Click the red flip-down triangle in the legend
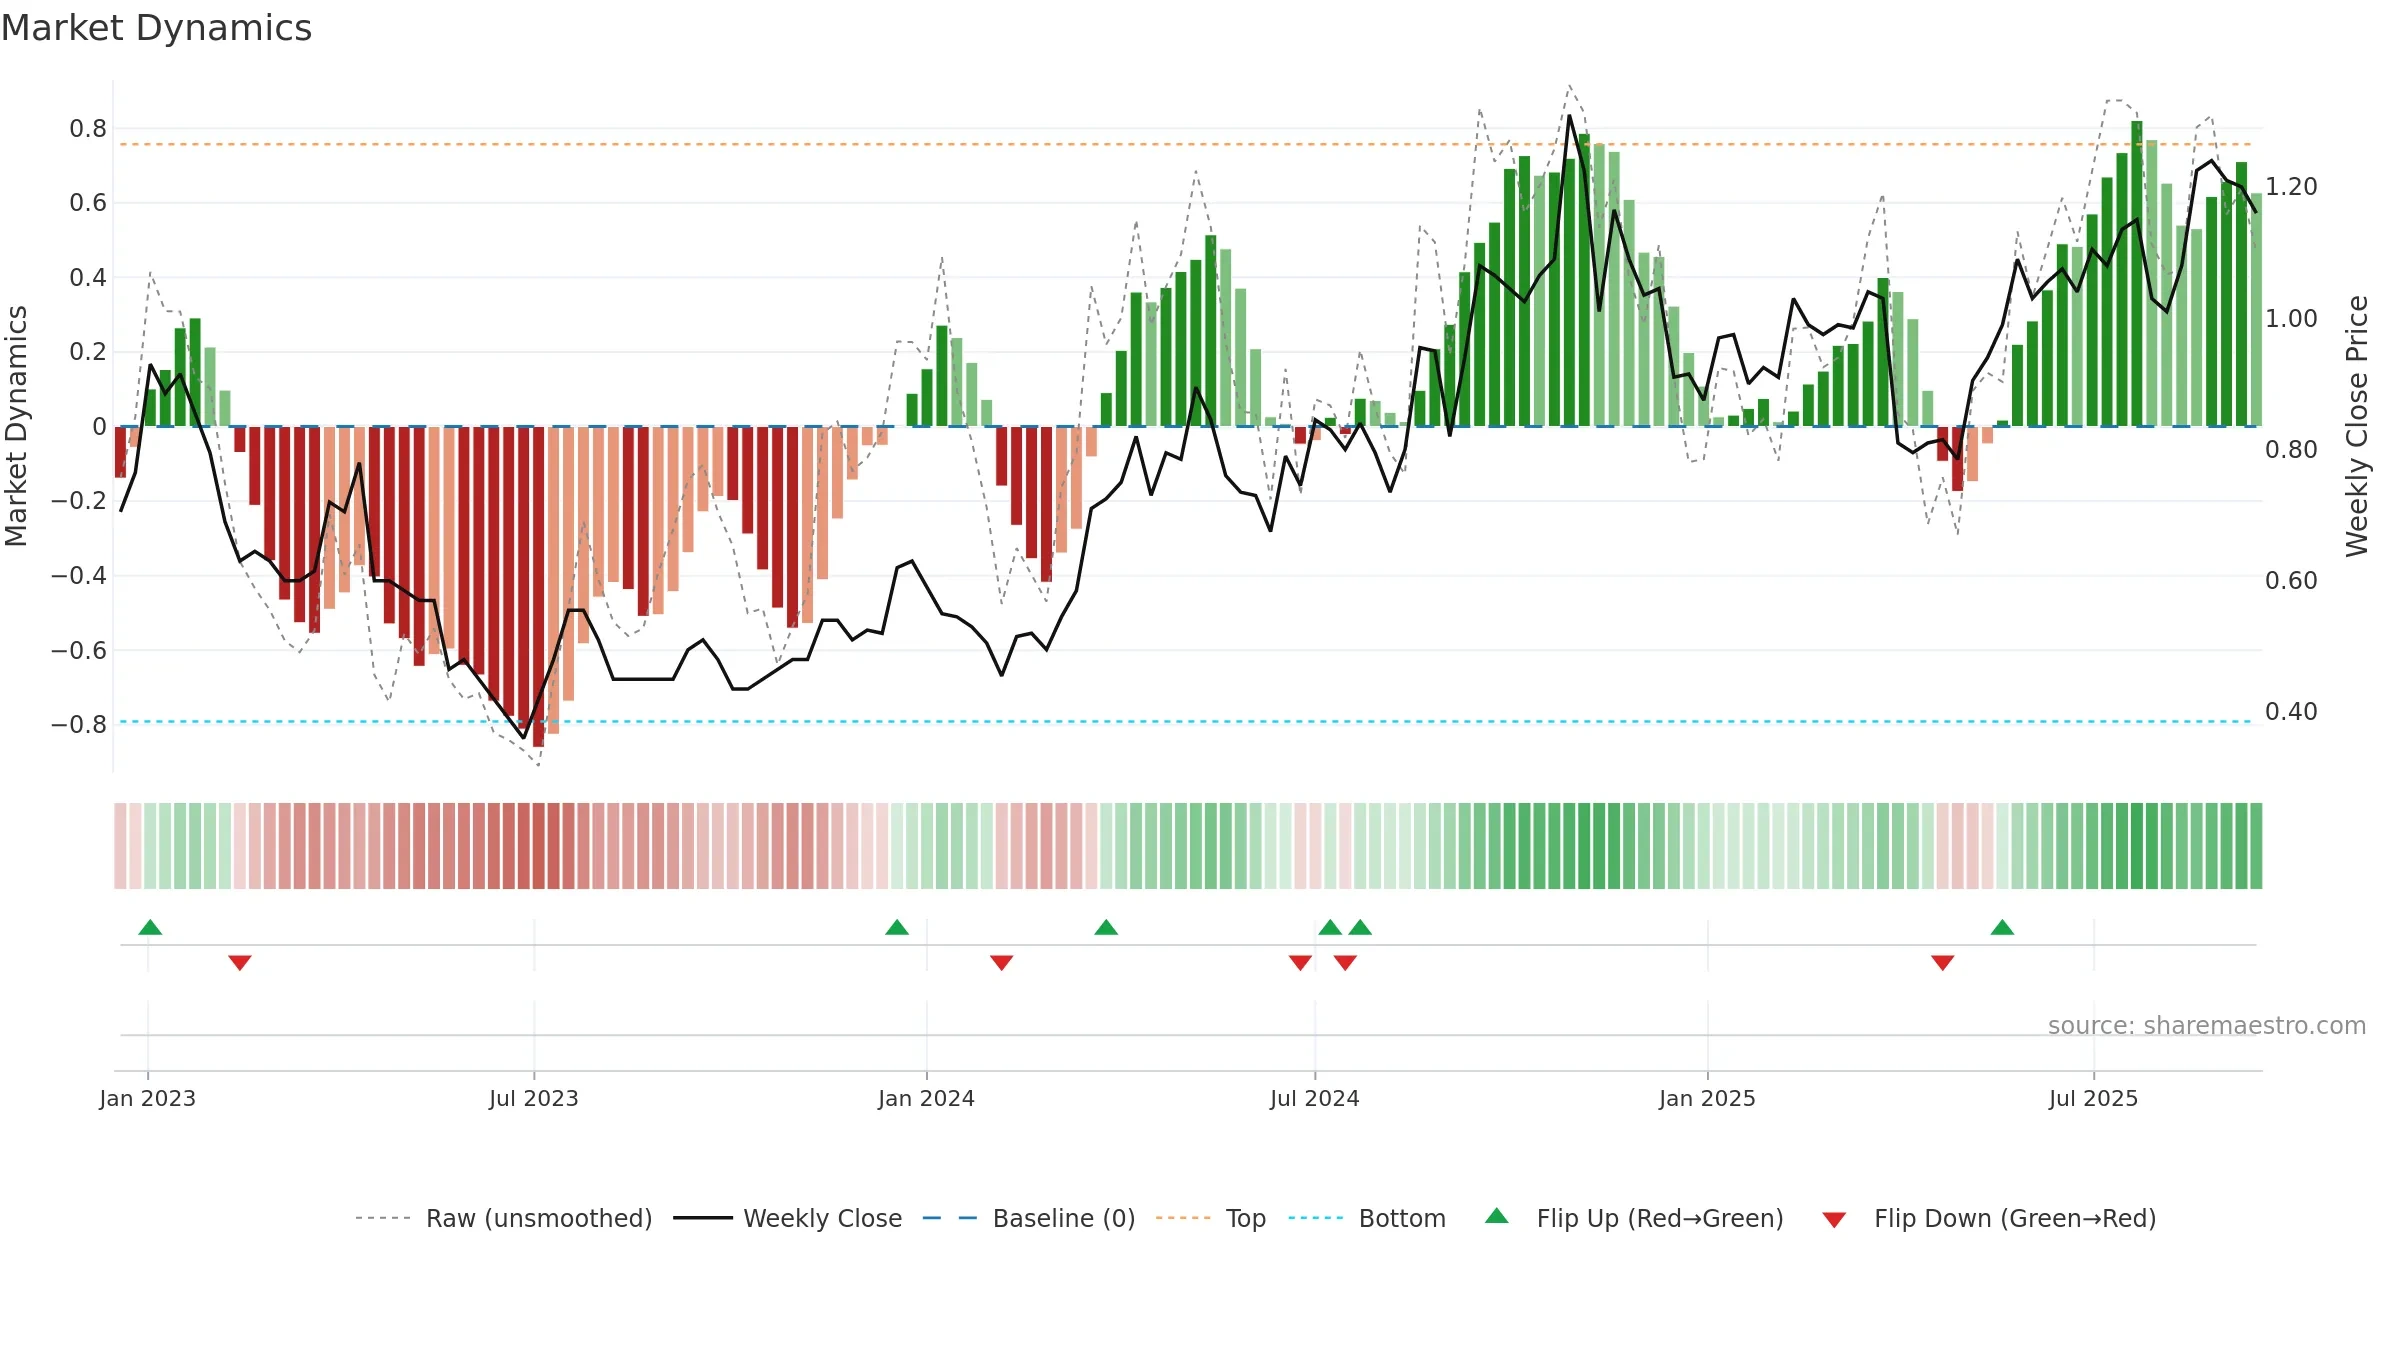The image size is (2400, 1350). [1834, 1220]
